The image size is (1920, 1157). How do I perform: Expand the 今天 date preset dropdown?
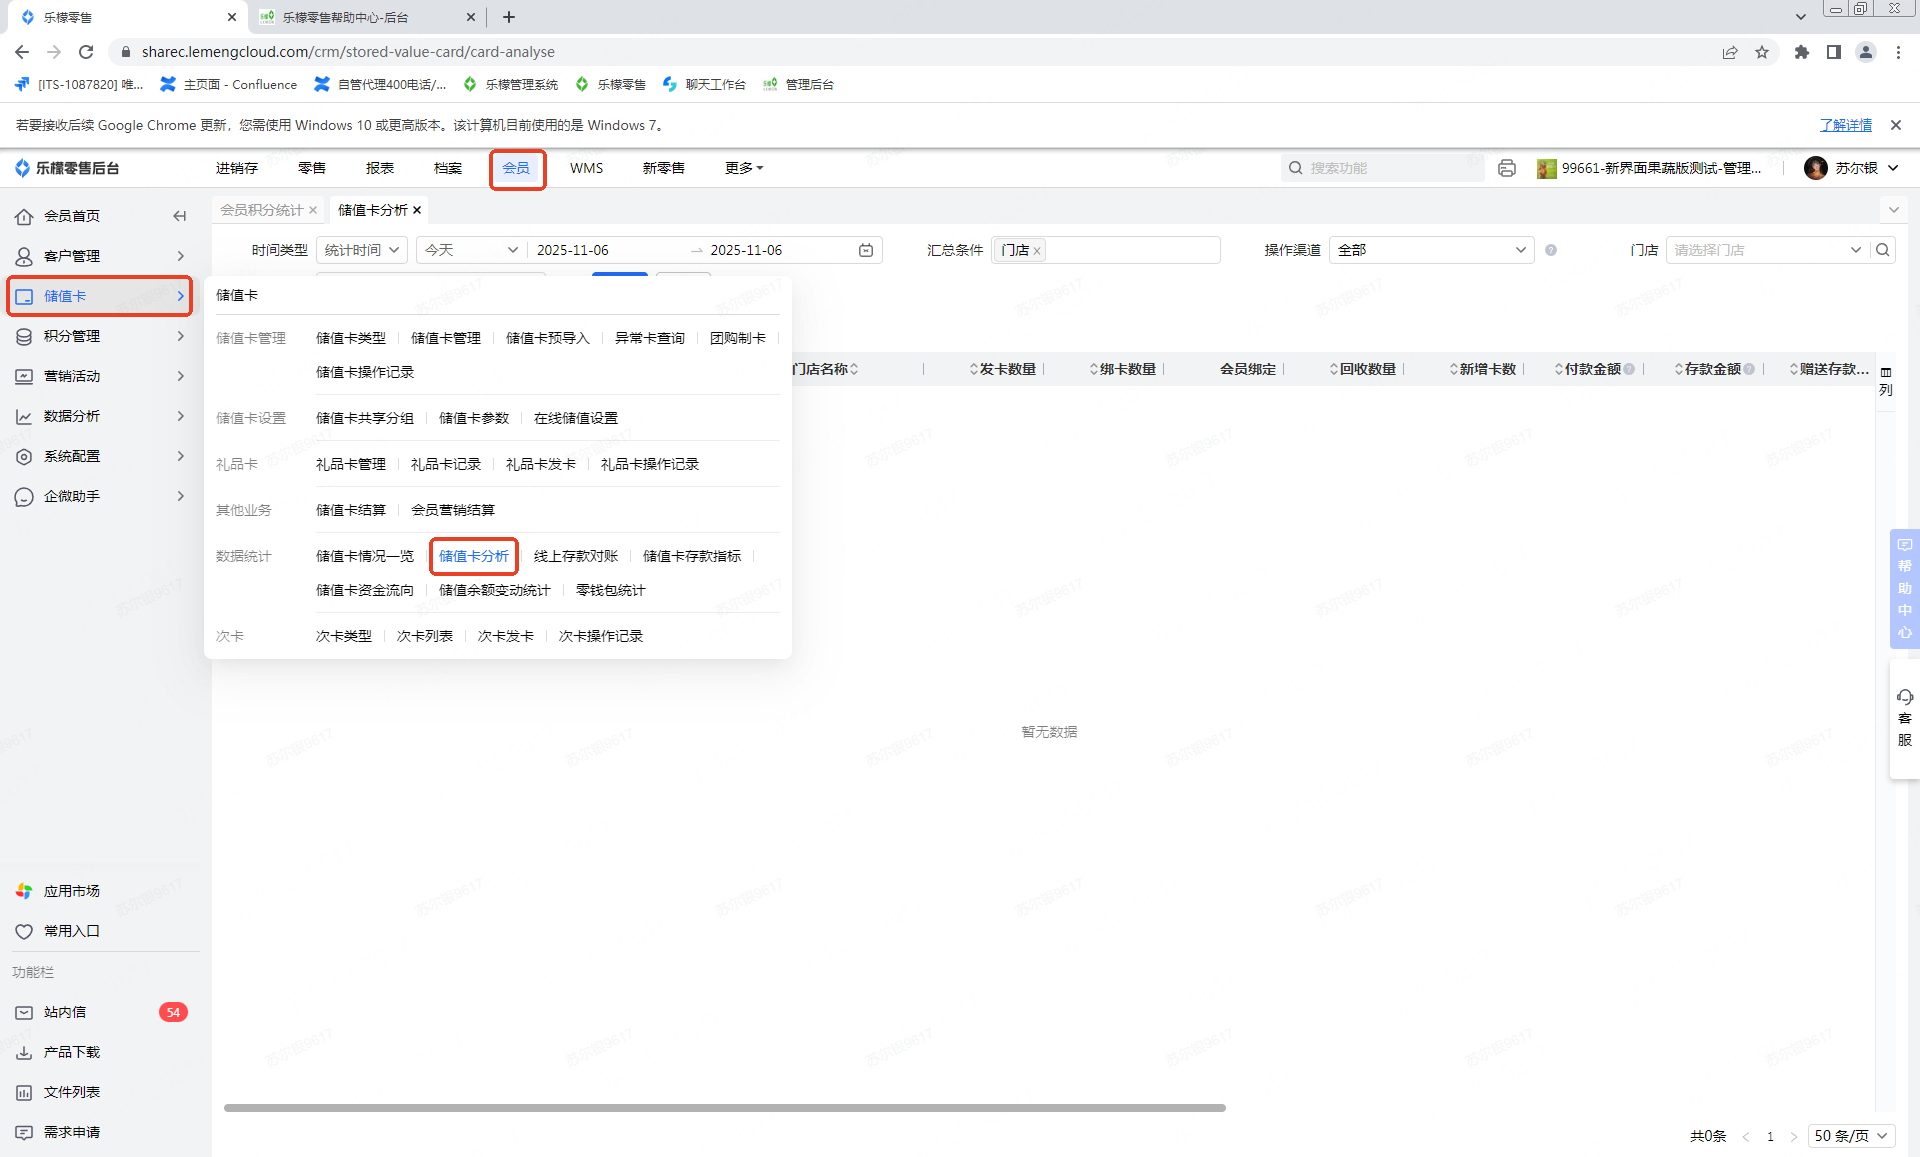click(x=470, y=250)
